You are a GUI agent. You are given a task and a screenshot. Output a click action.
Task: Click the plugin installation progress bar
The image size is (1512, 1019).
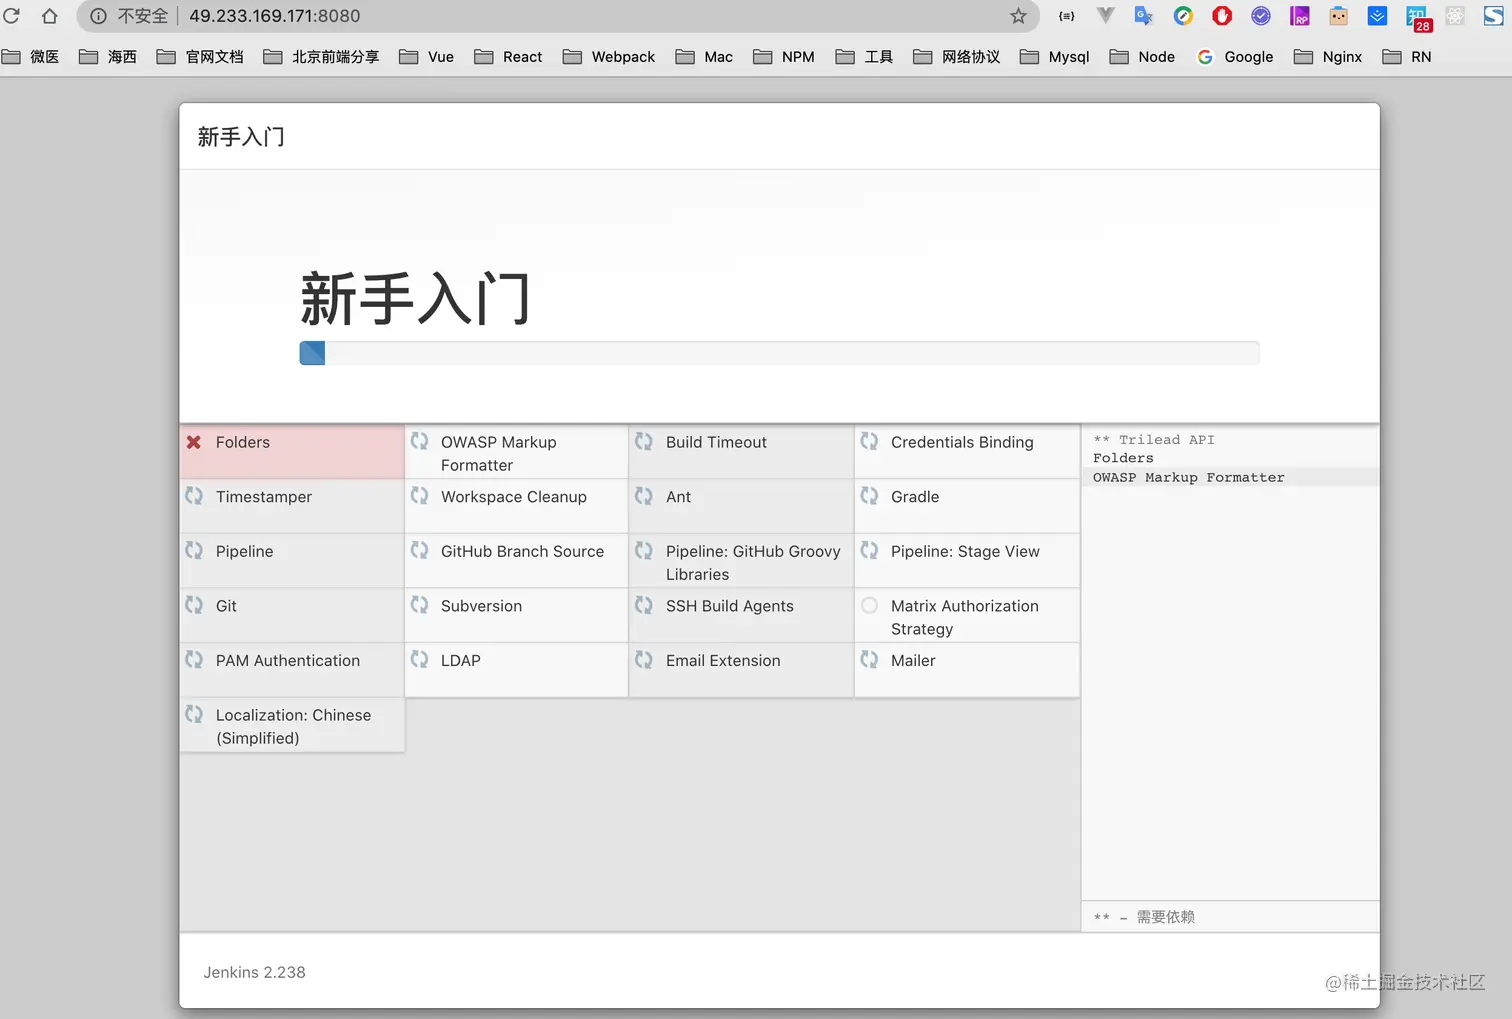[x=779, y=353]
